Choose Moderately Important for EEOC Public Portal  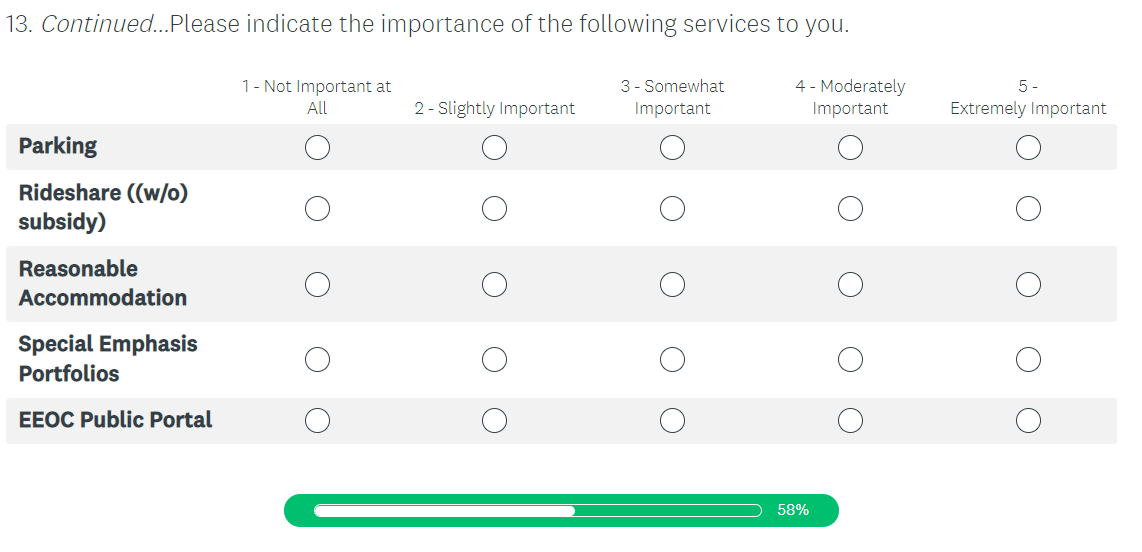(850, 421)
